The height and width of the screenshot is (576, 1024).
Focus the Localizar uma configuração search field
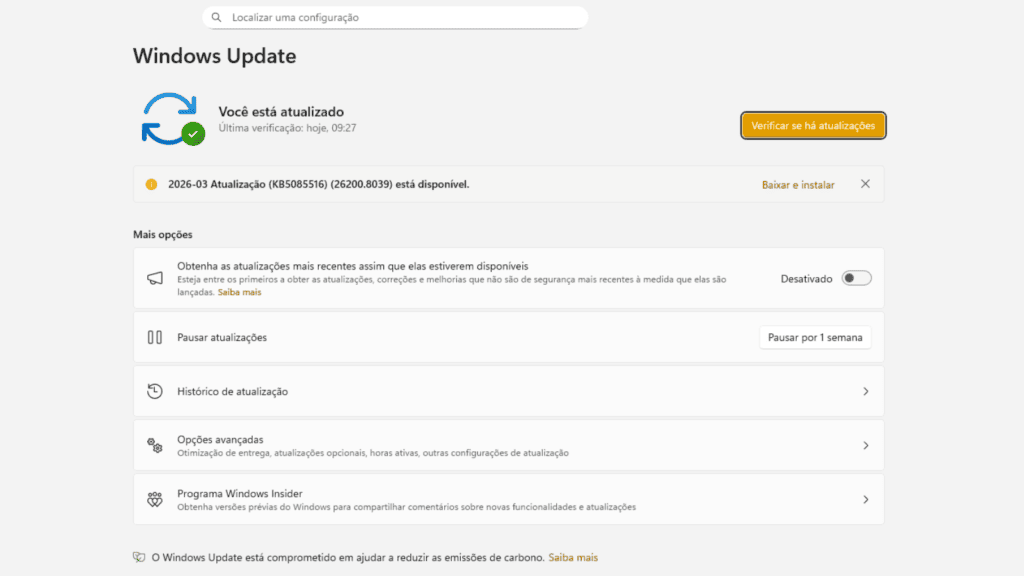coord(395,18)
